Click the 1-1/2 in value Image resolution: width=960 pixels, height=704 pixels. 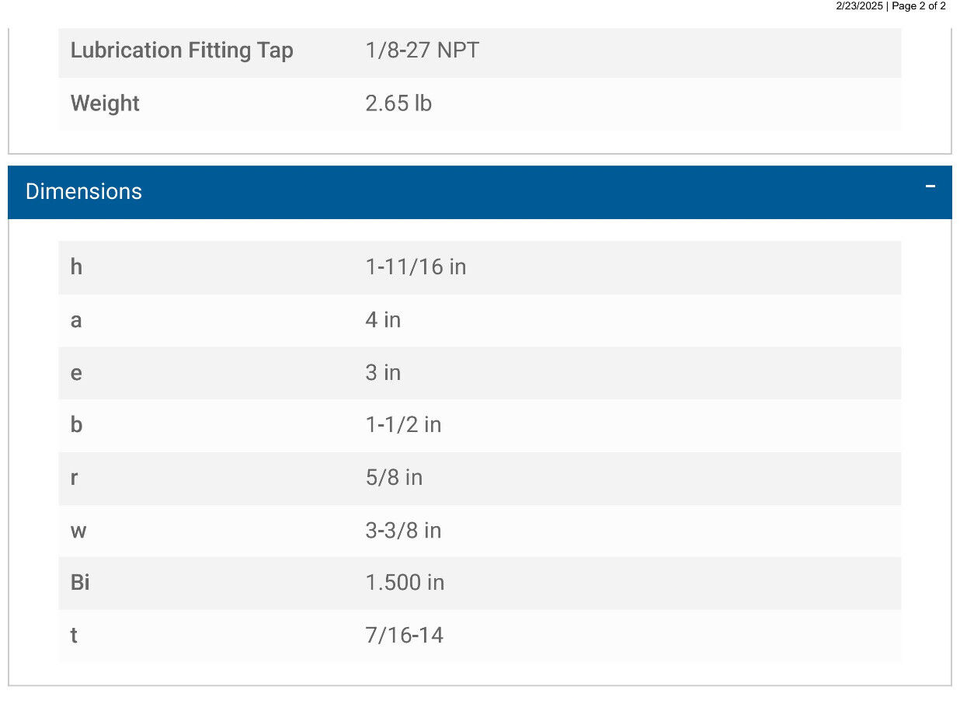pos(403,425)
